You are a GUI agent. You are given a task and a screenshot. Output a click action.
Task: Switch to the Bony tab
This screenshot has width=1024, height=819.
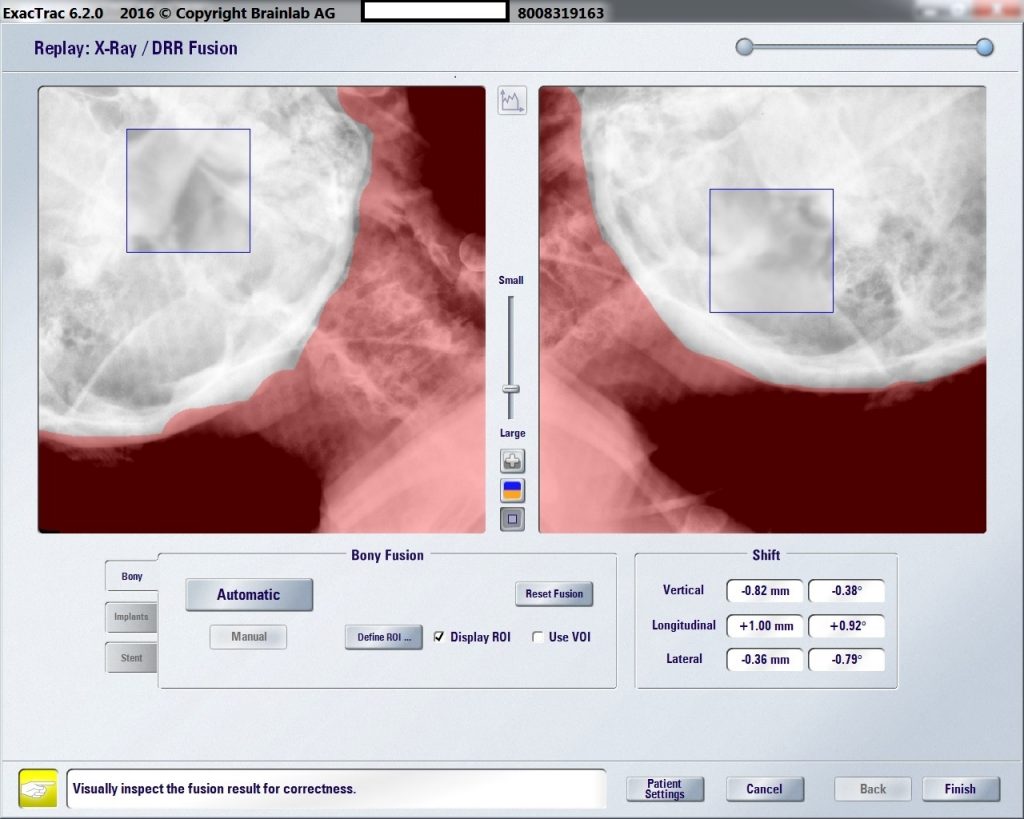132,576
